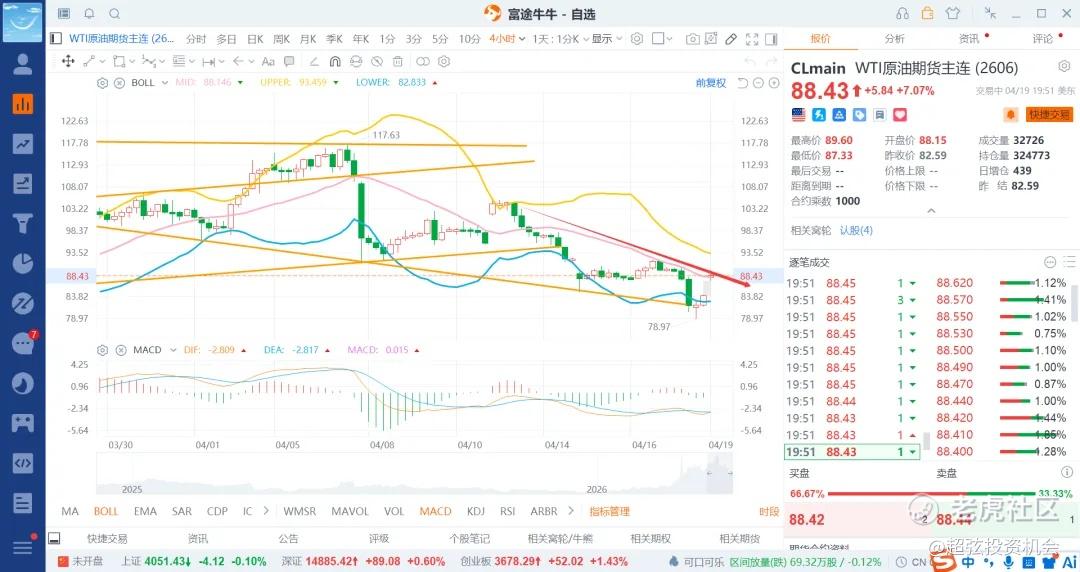
Task: Enter fullscreen chart mode icon
Action: (752, 39)
